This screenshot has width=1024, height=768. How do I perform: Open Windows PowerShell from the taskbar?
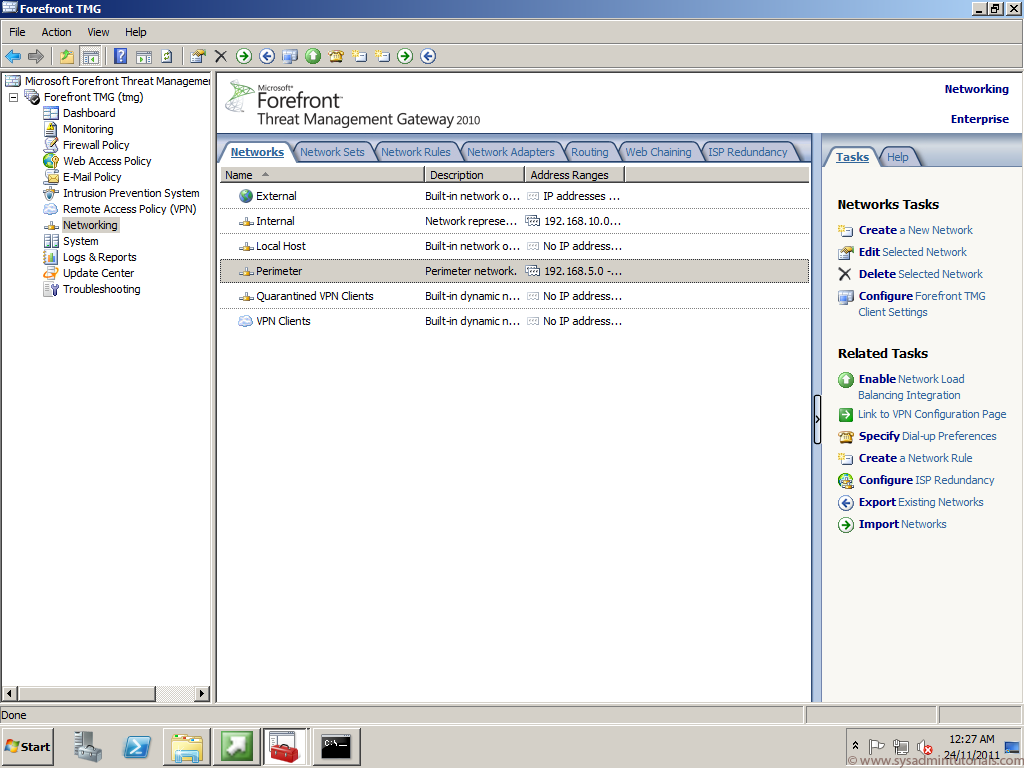tap(137, 746)
